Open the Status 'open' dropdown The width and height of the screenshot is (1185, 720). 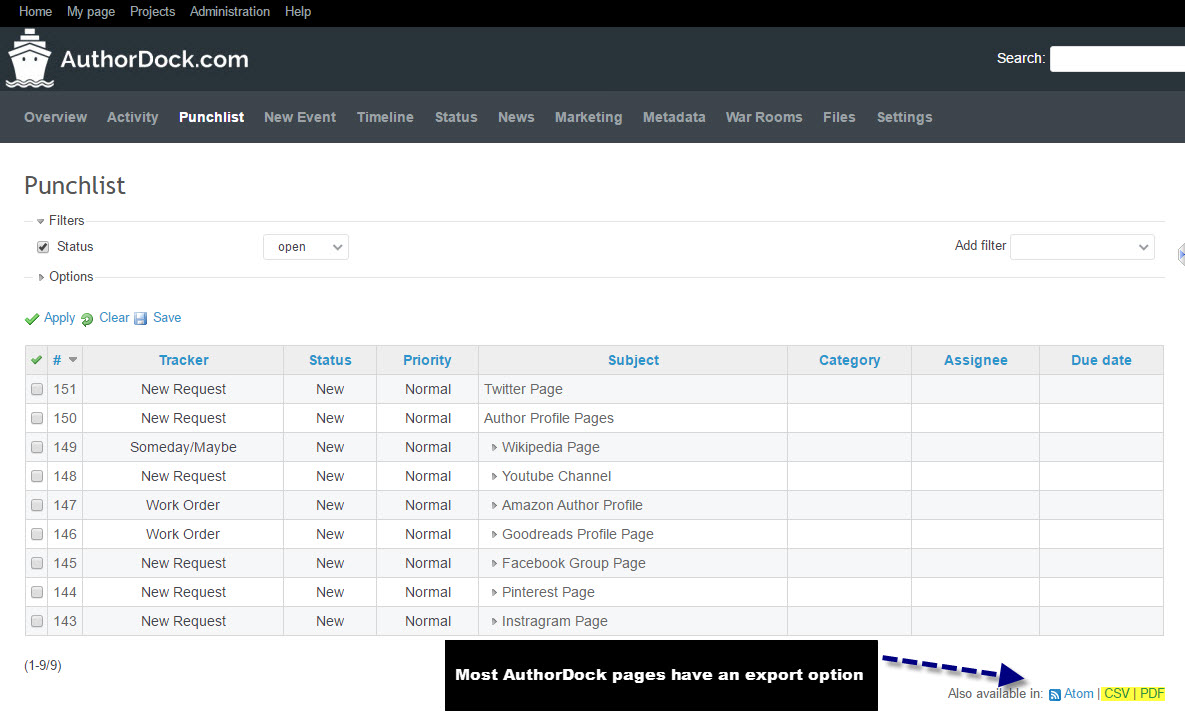(x=306, y=247)
